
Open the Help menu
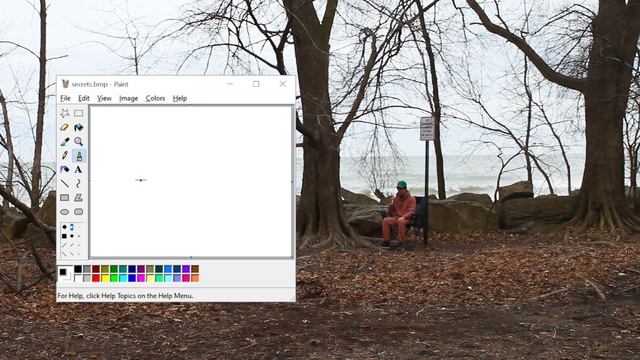tap(180, 98)
